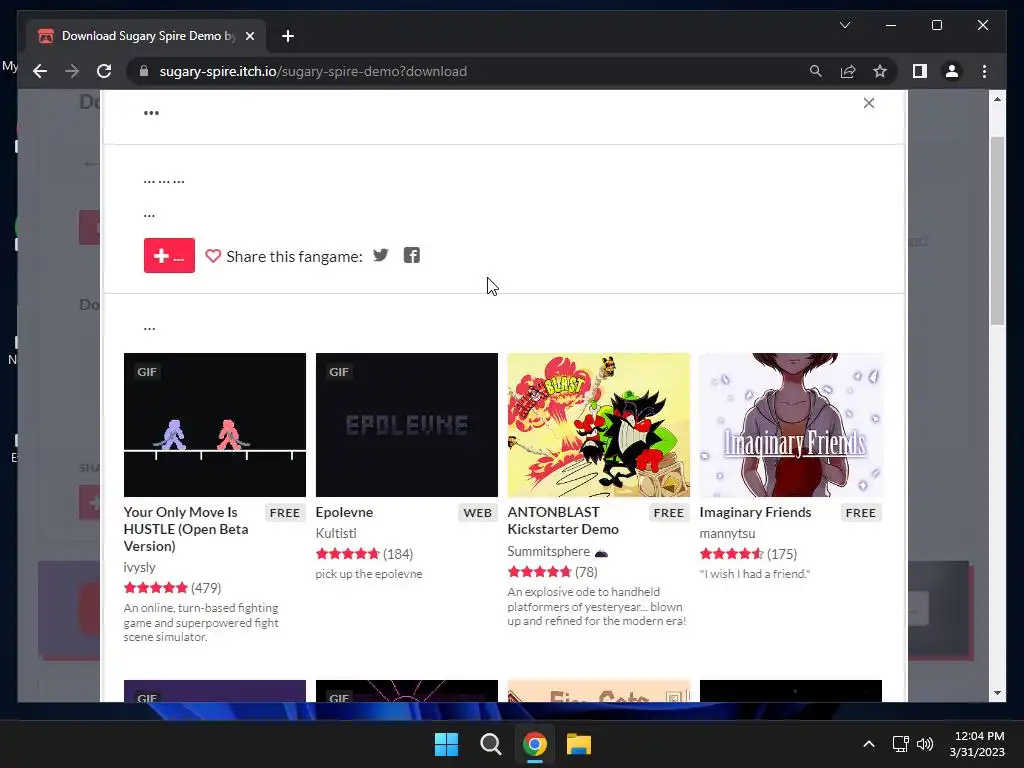The image size is (1024, 768).
Task: Show hidden system tray icons
Action: point(869,744)
